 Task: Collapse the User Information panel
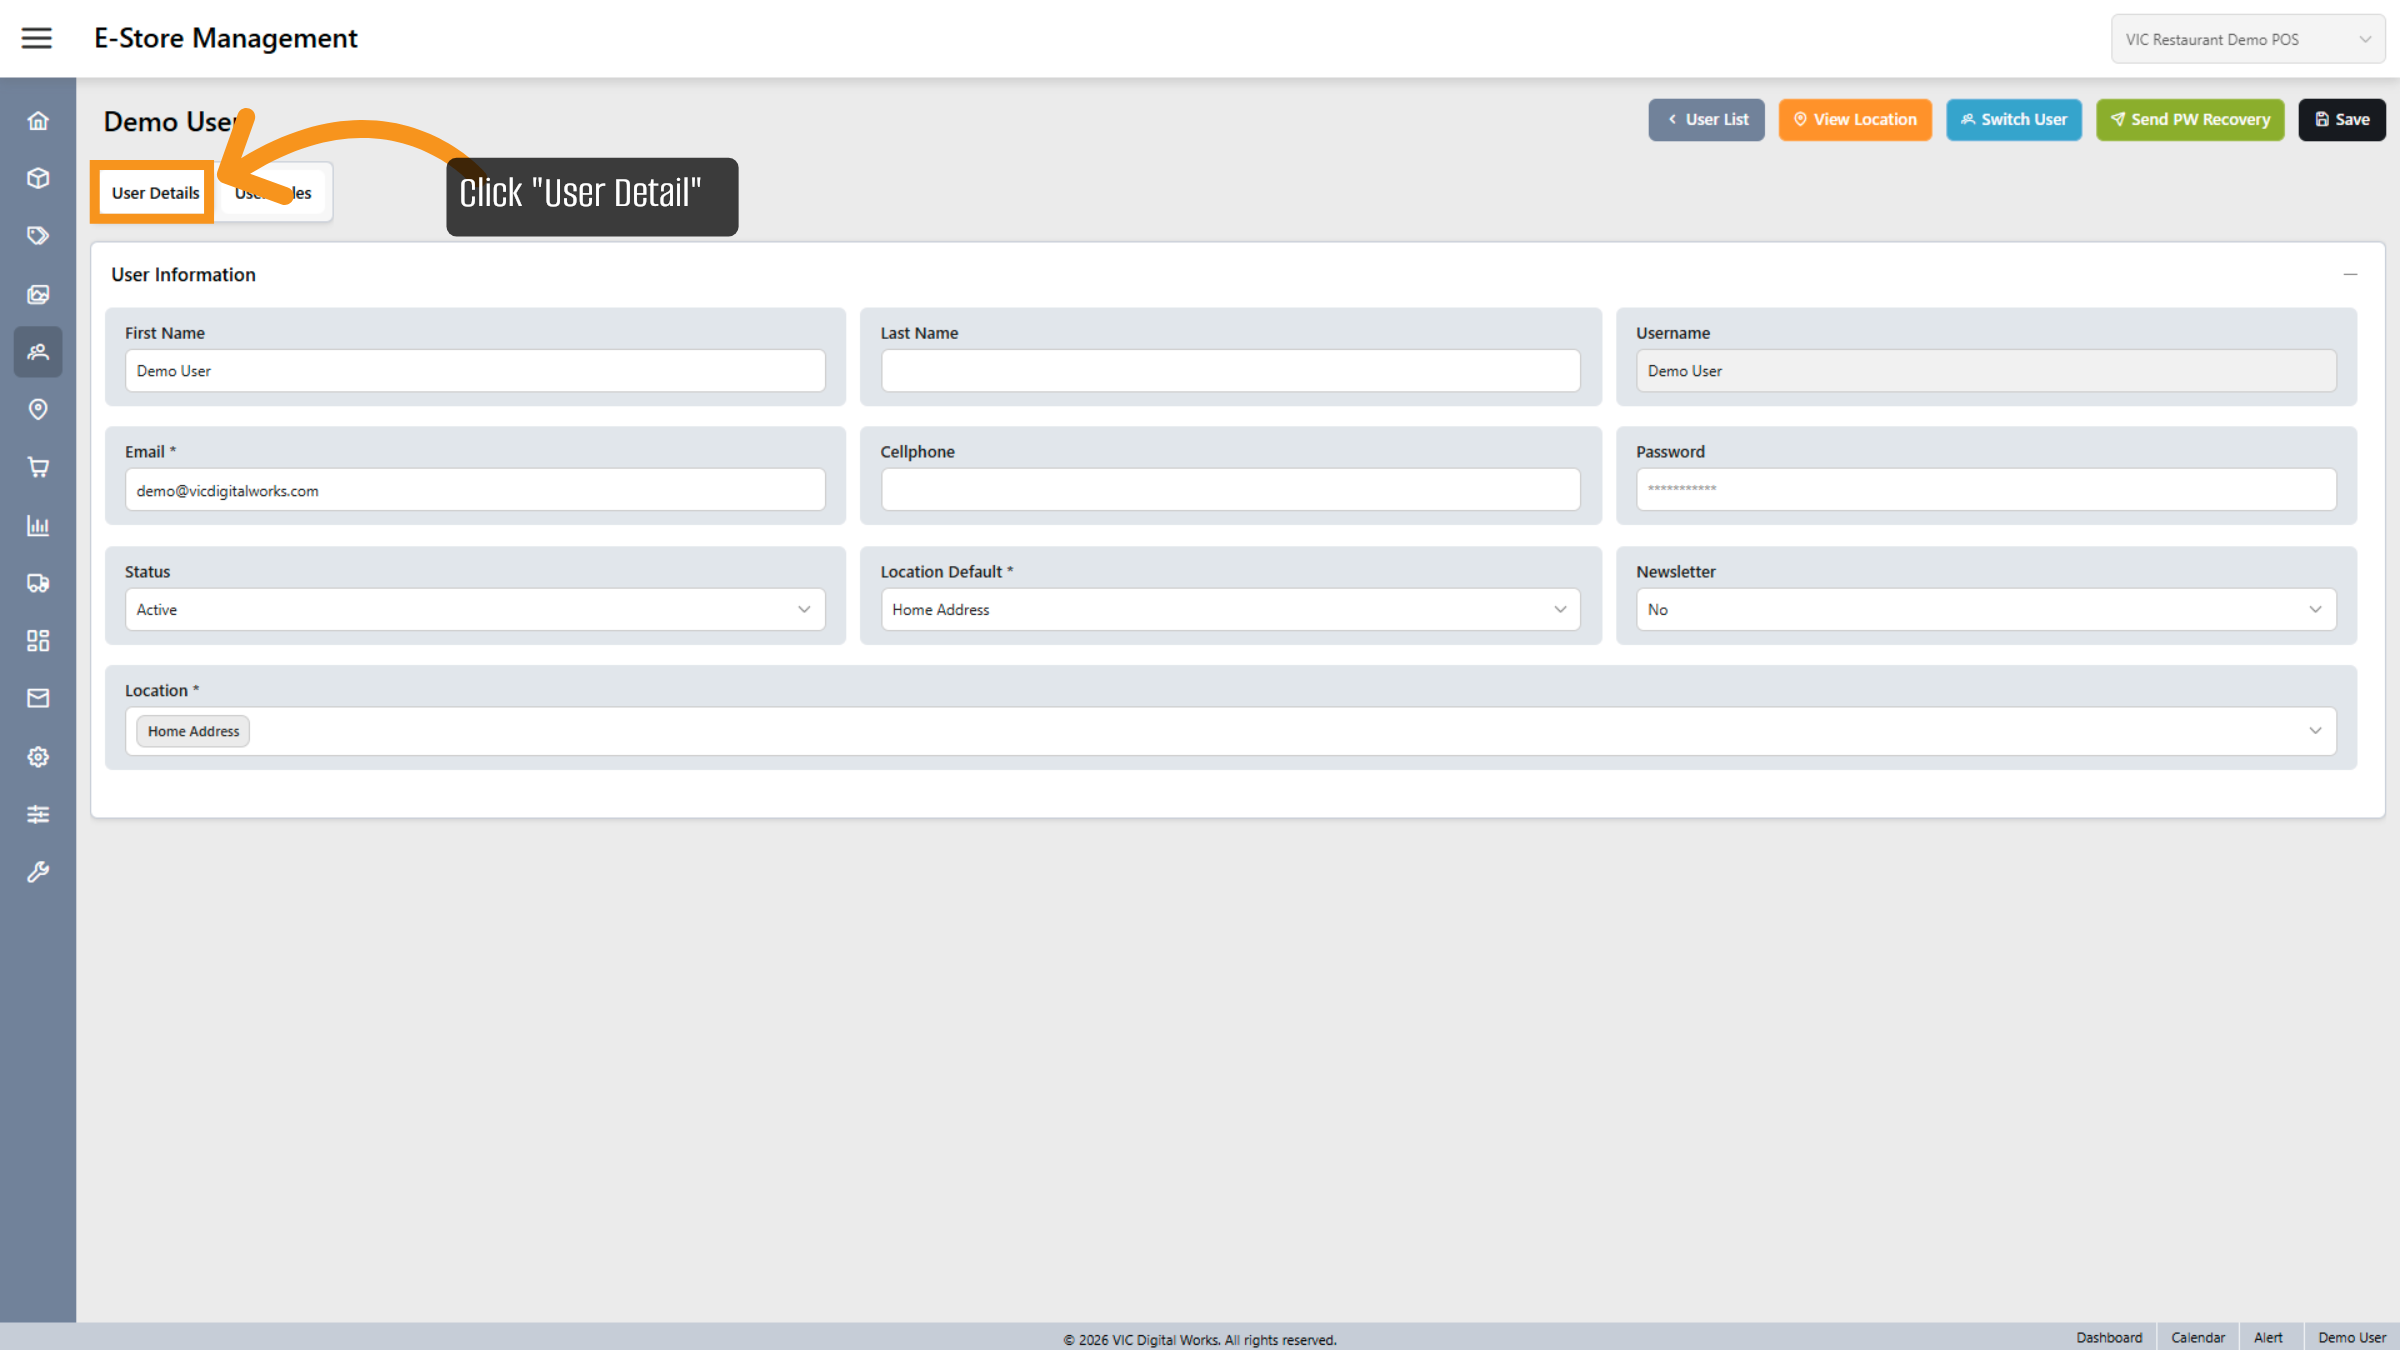2350,273
